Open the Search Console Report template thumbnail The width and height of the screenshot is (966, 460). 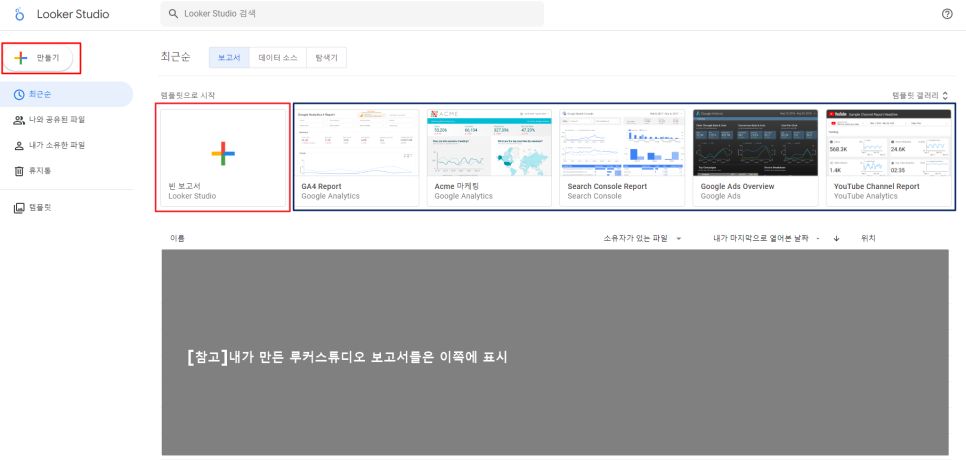pos(622,143)
